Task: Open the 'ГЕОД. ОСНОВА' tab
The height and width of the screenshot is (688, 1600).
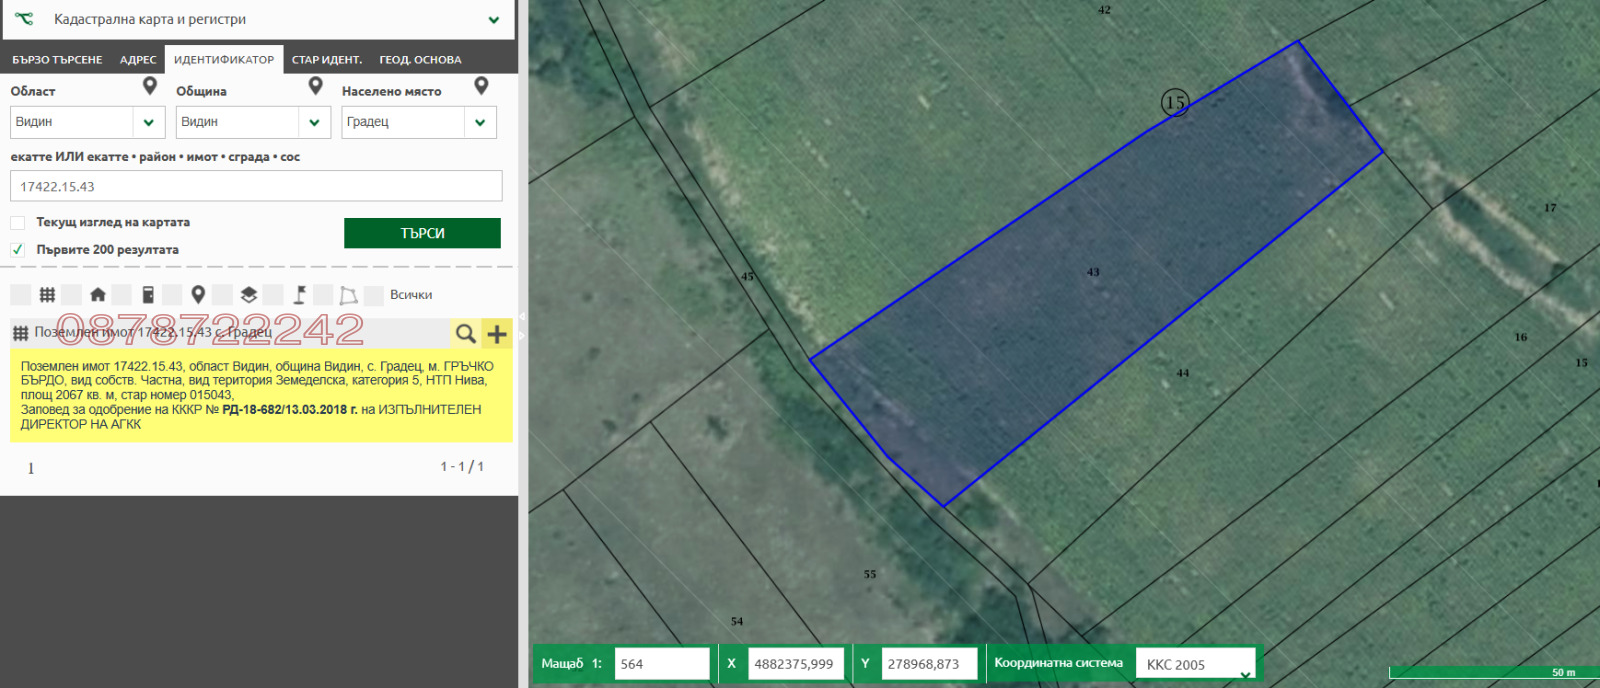Action: coord(420,60)
